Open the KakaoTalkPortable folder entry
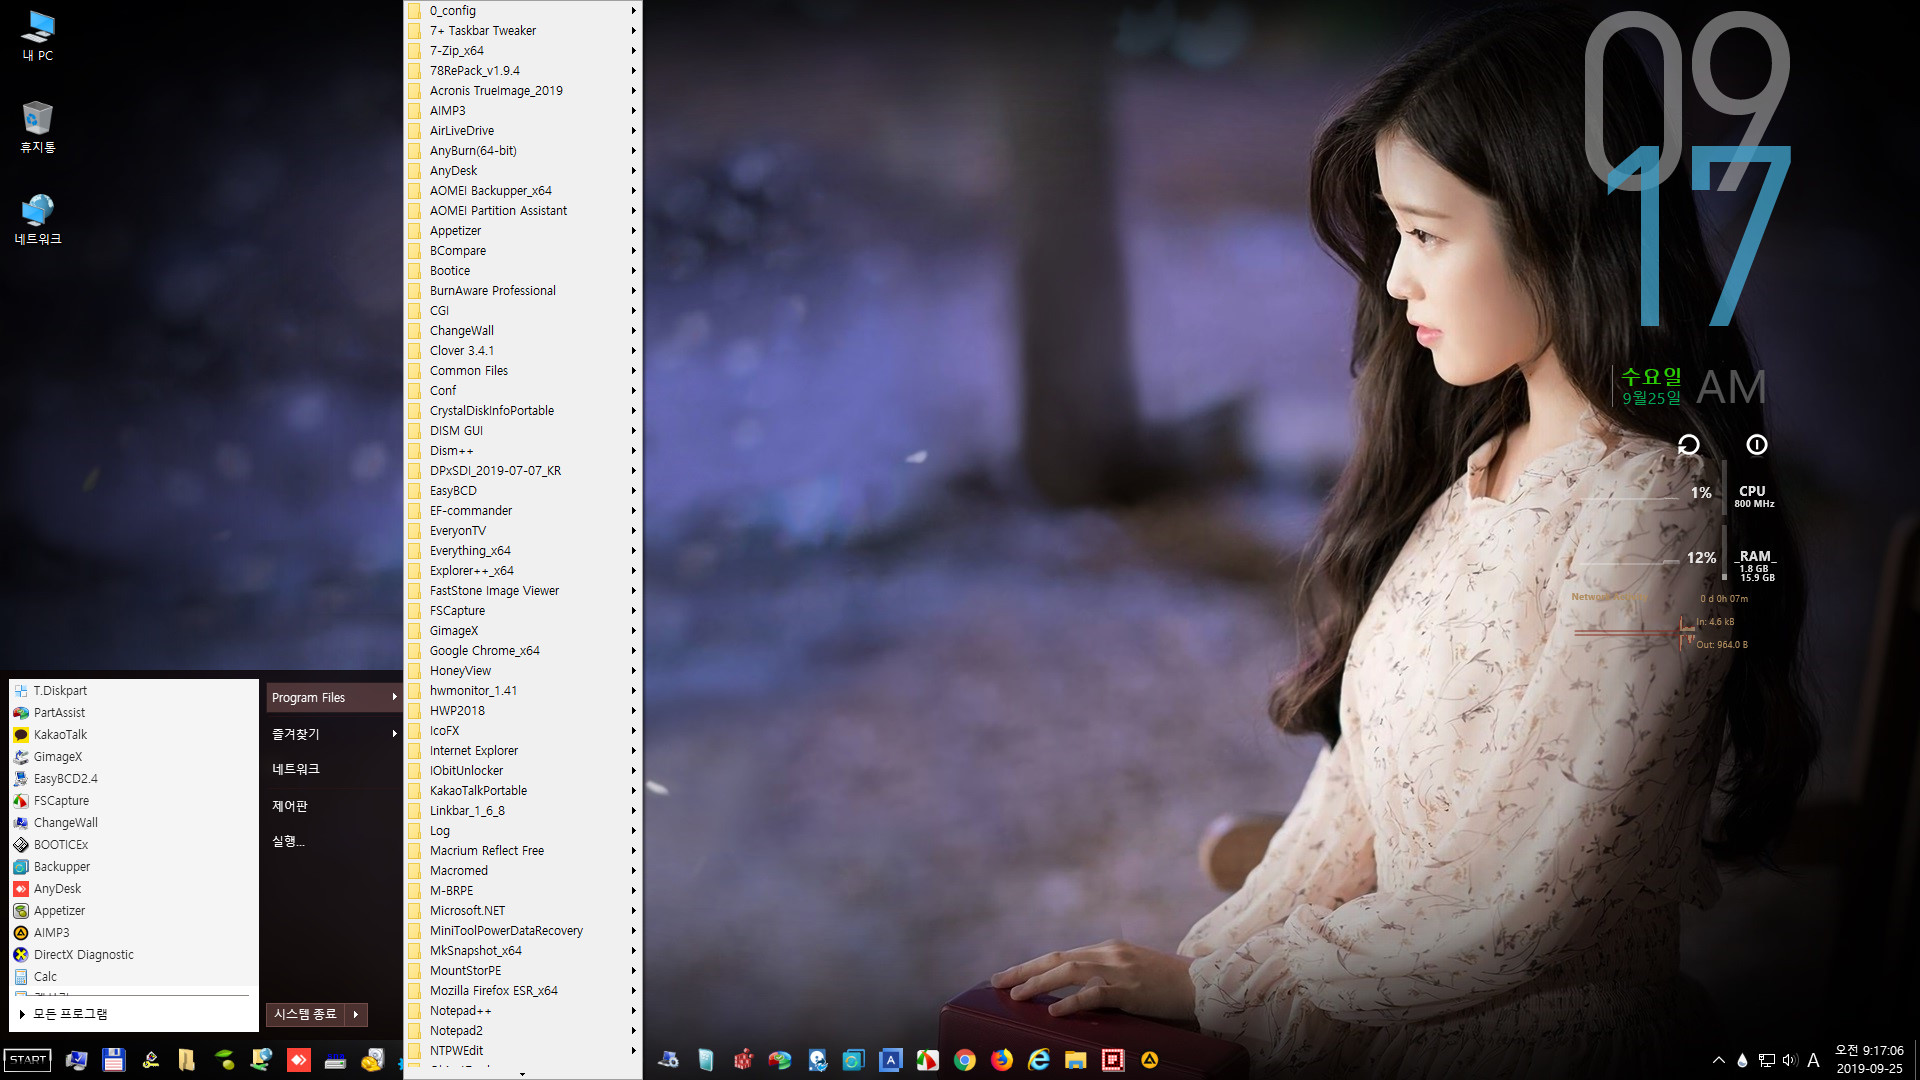The height and width of the screenshot is (1080, 1920). [x=523, y=791]
